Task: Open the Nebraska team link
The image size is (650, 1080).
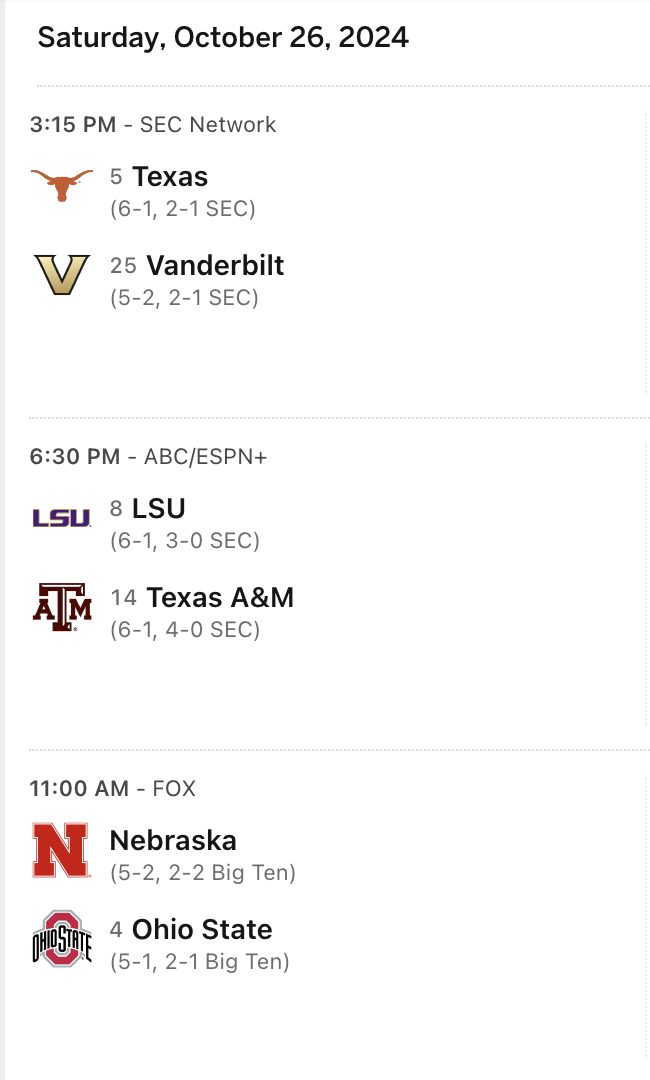Action: (x=173, y=840)
